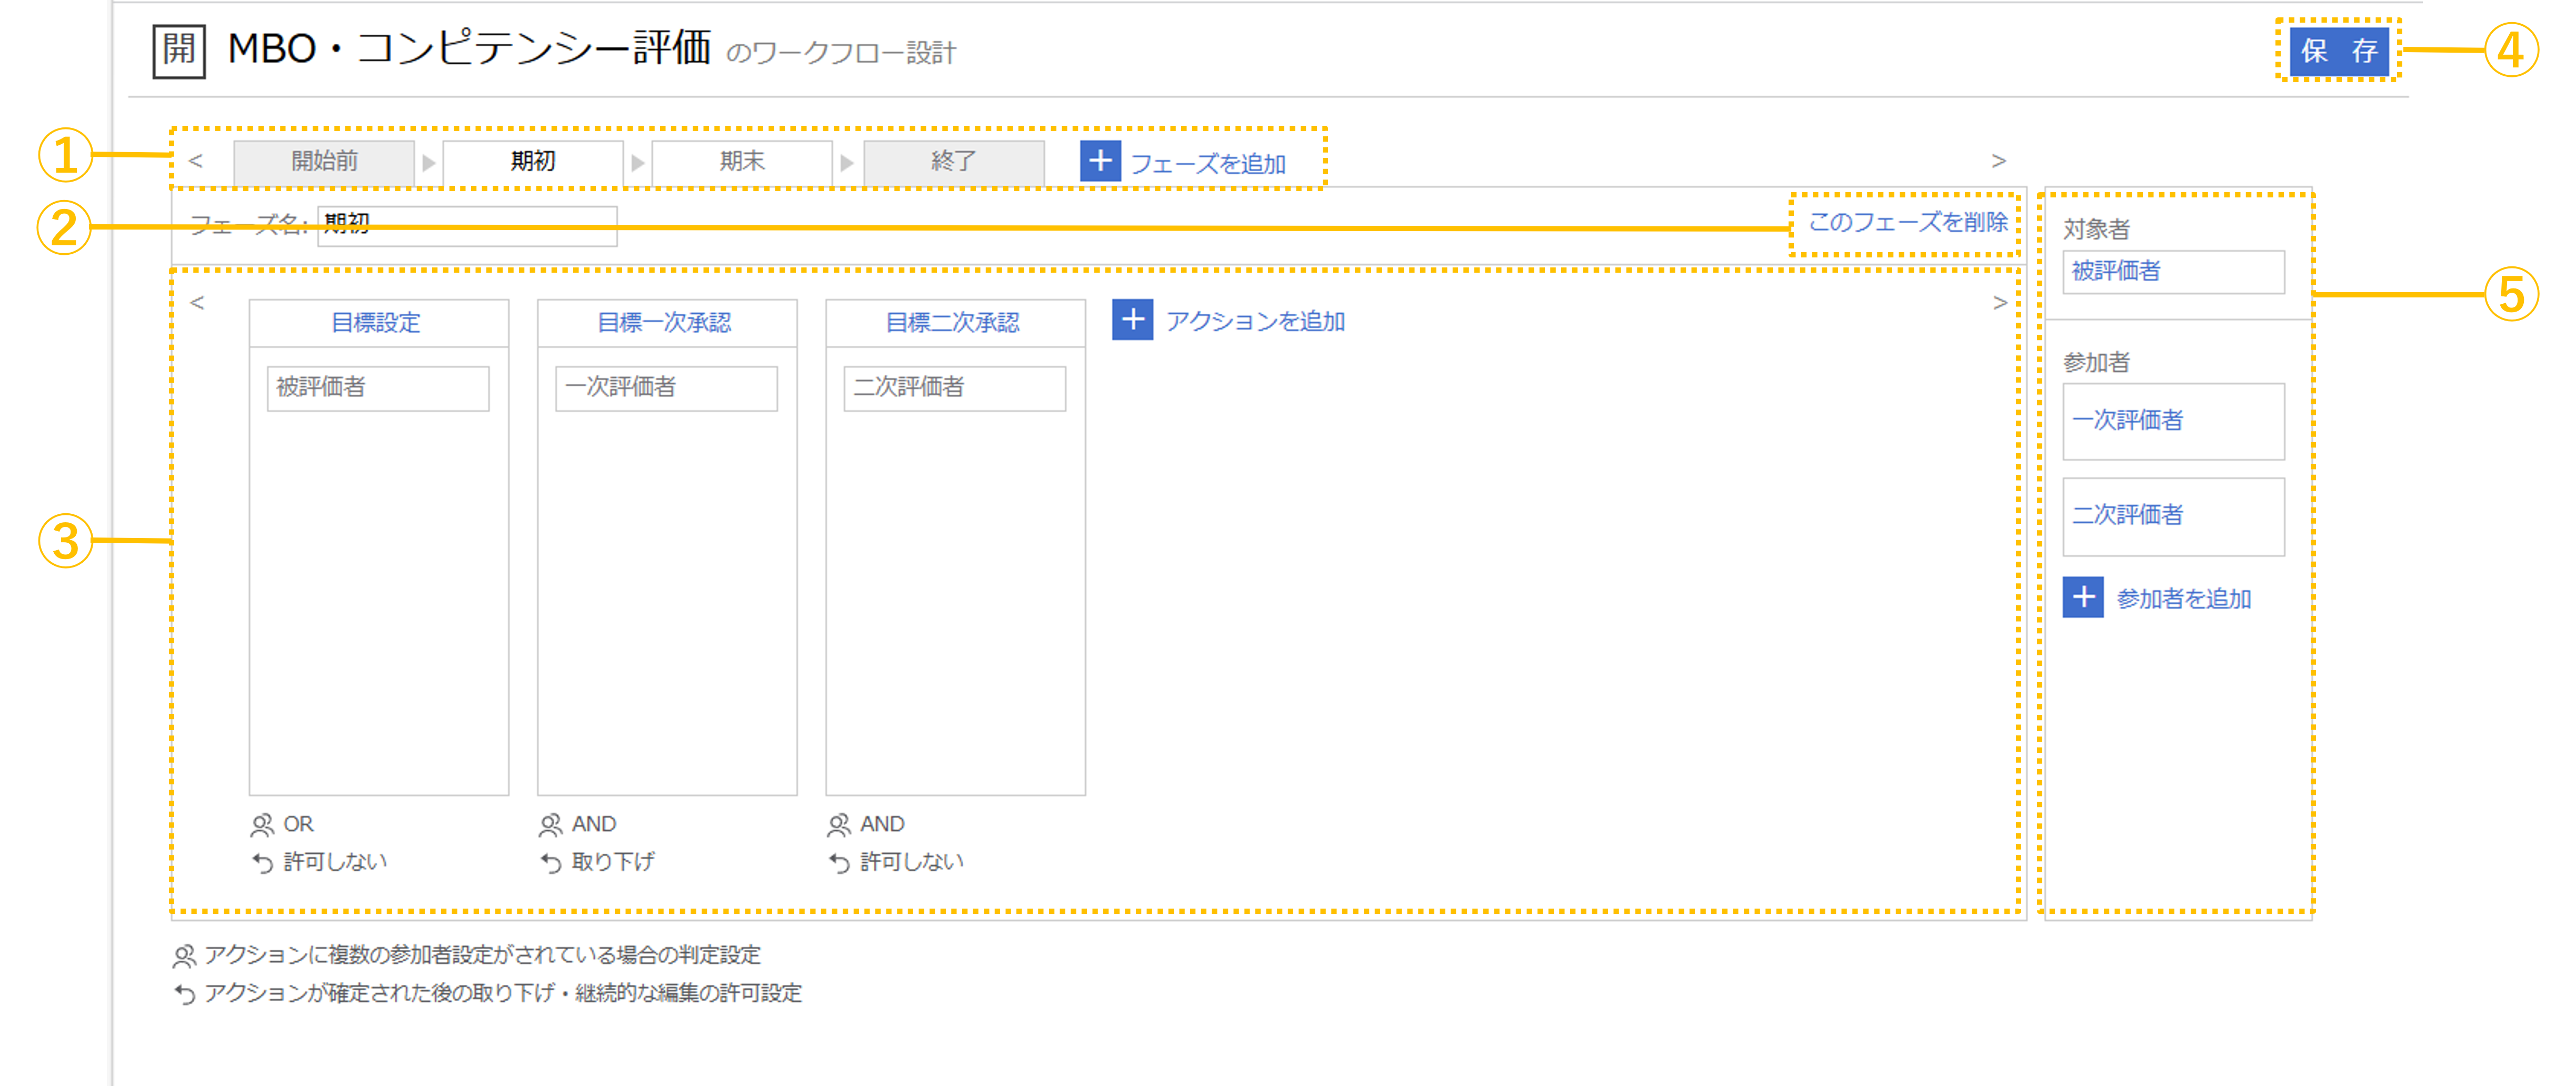Click AND setting under 目標一次承認
This screenshot has height=1086, width=2576.
click(593, 824)
